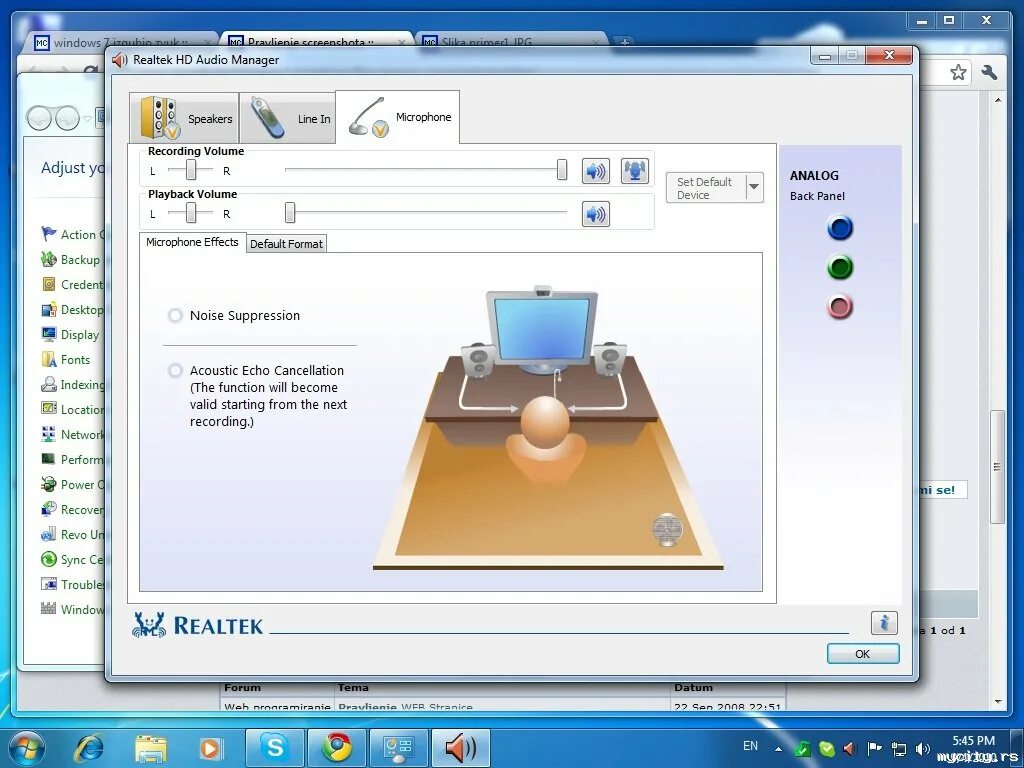Click the red Realtek speaker tray icon
The width and height of the screenshot is (1024, 768).
(x=850, y=749)
